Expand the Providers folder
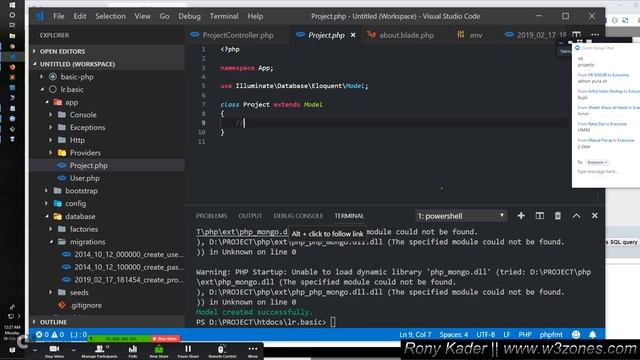 [x=85, y=153]
